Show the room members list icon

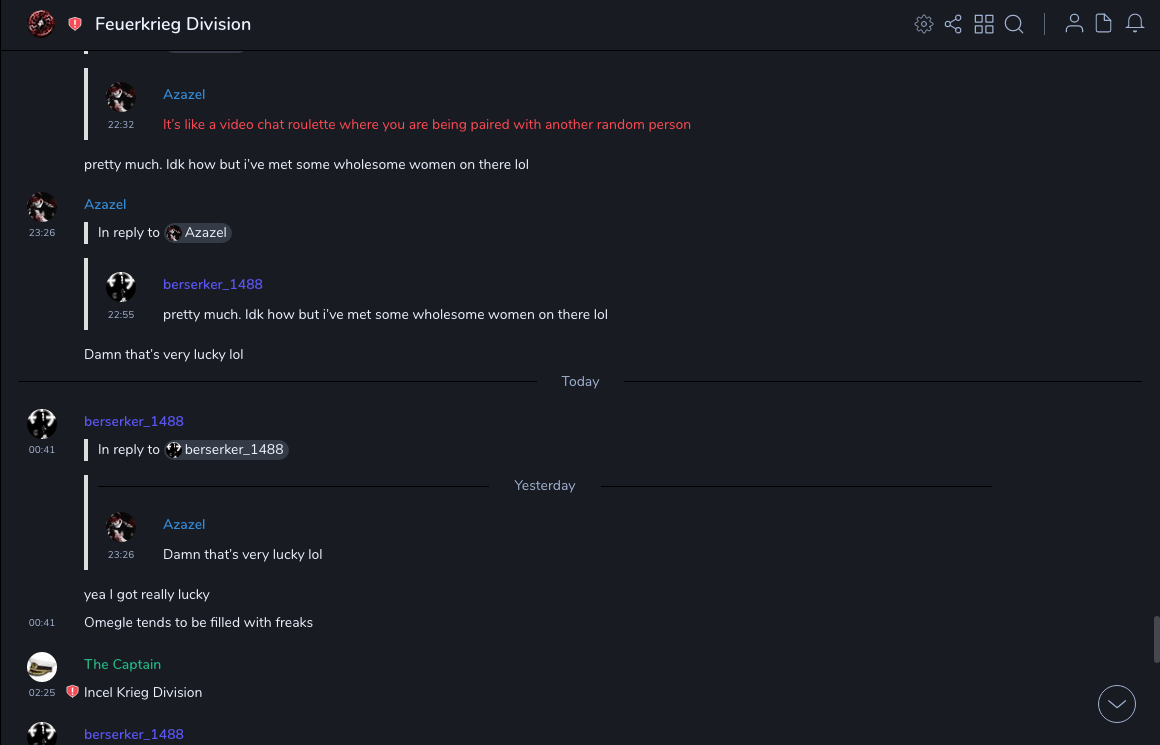1074,24
